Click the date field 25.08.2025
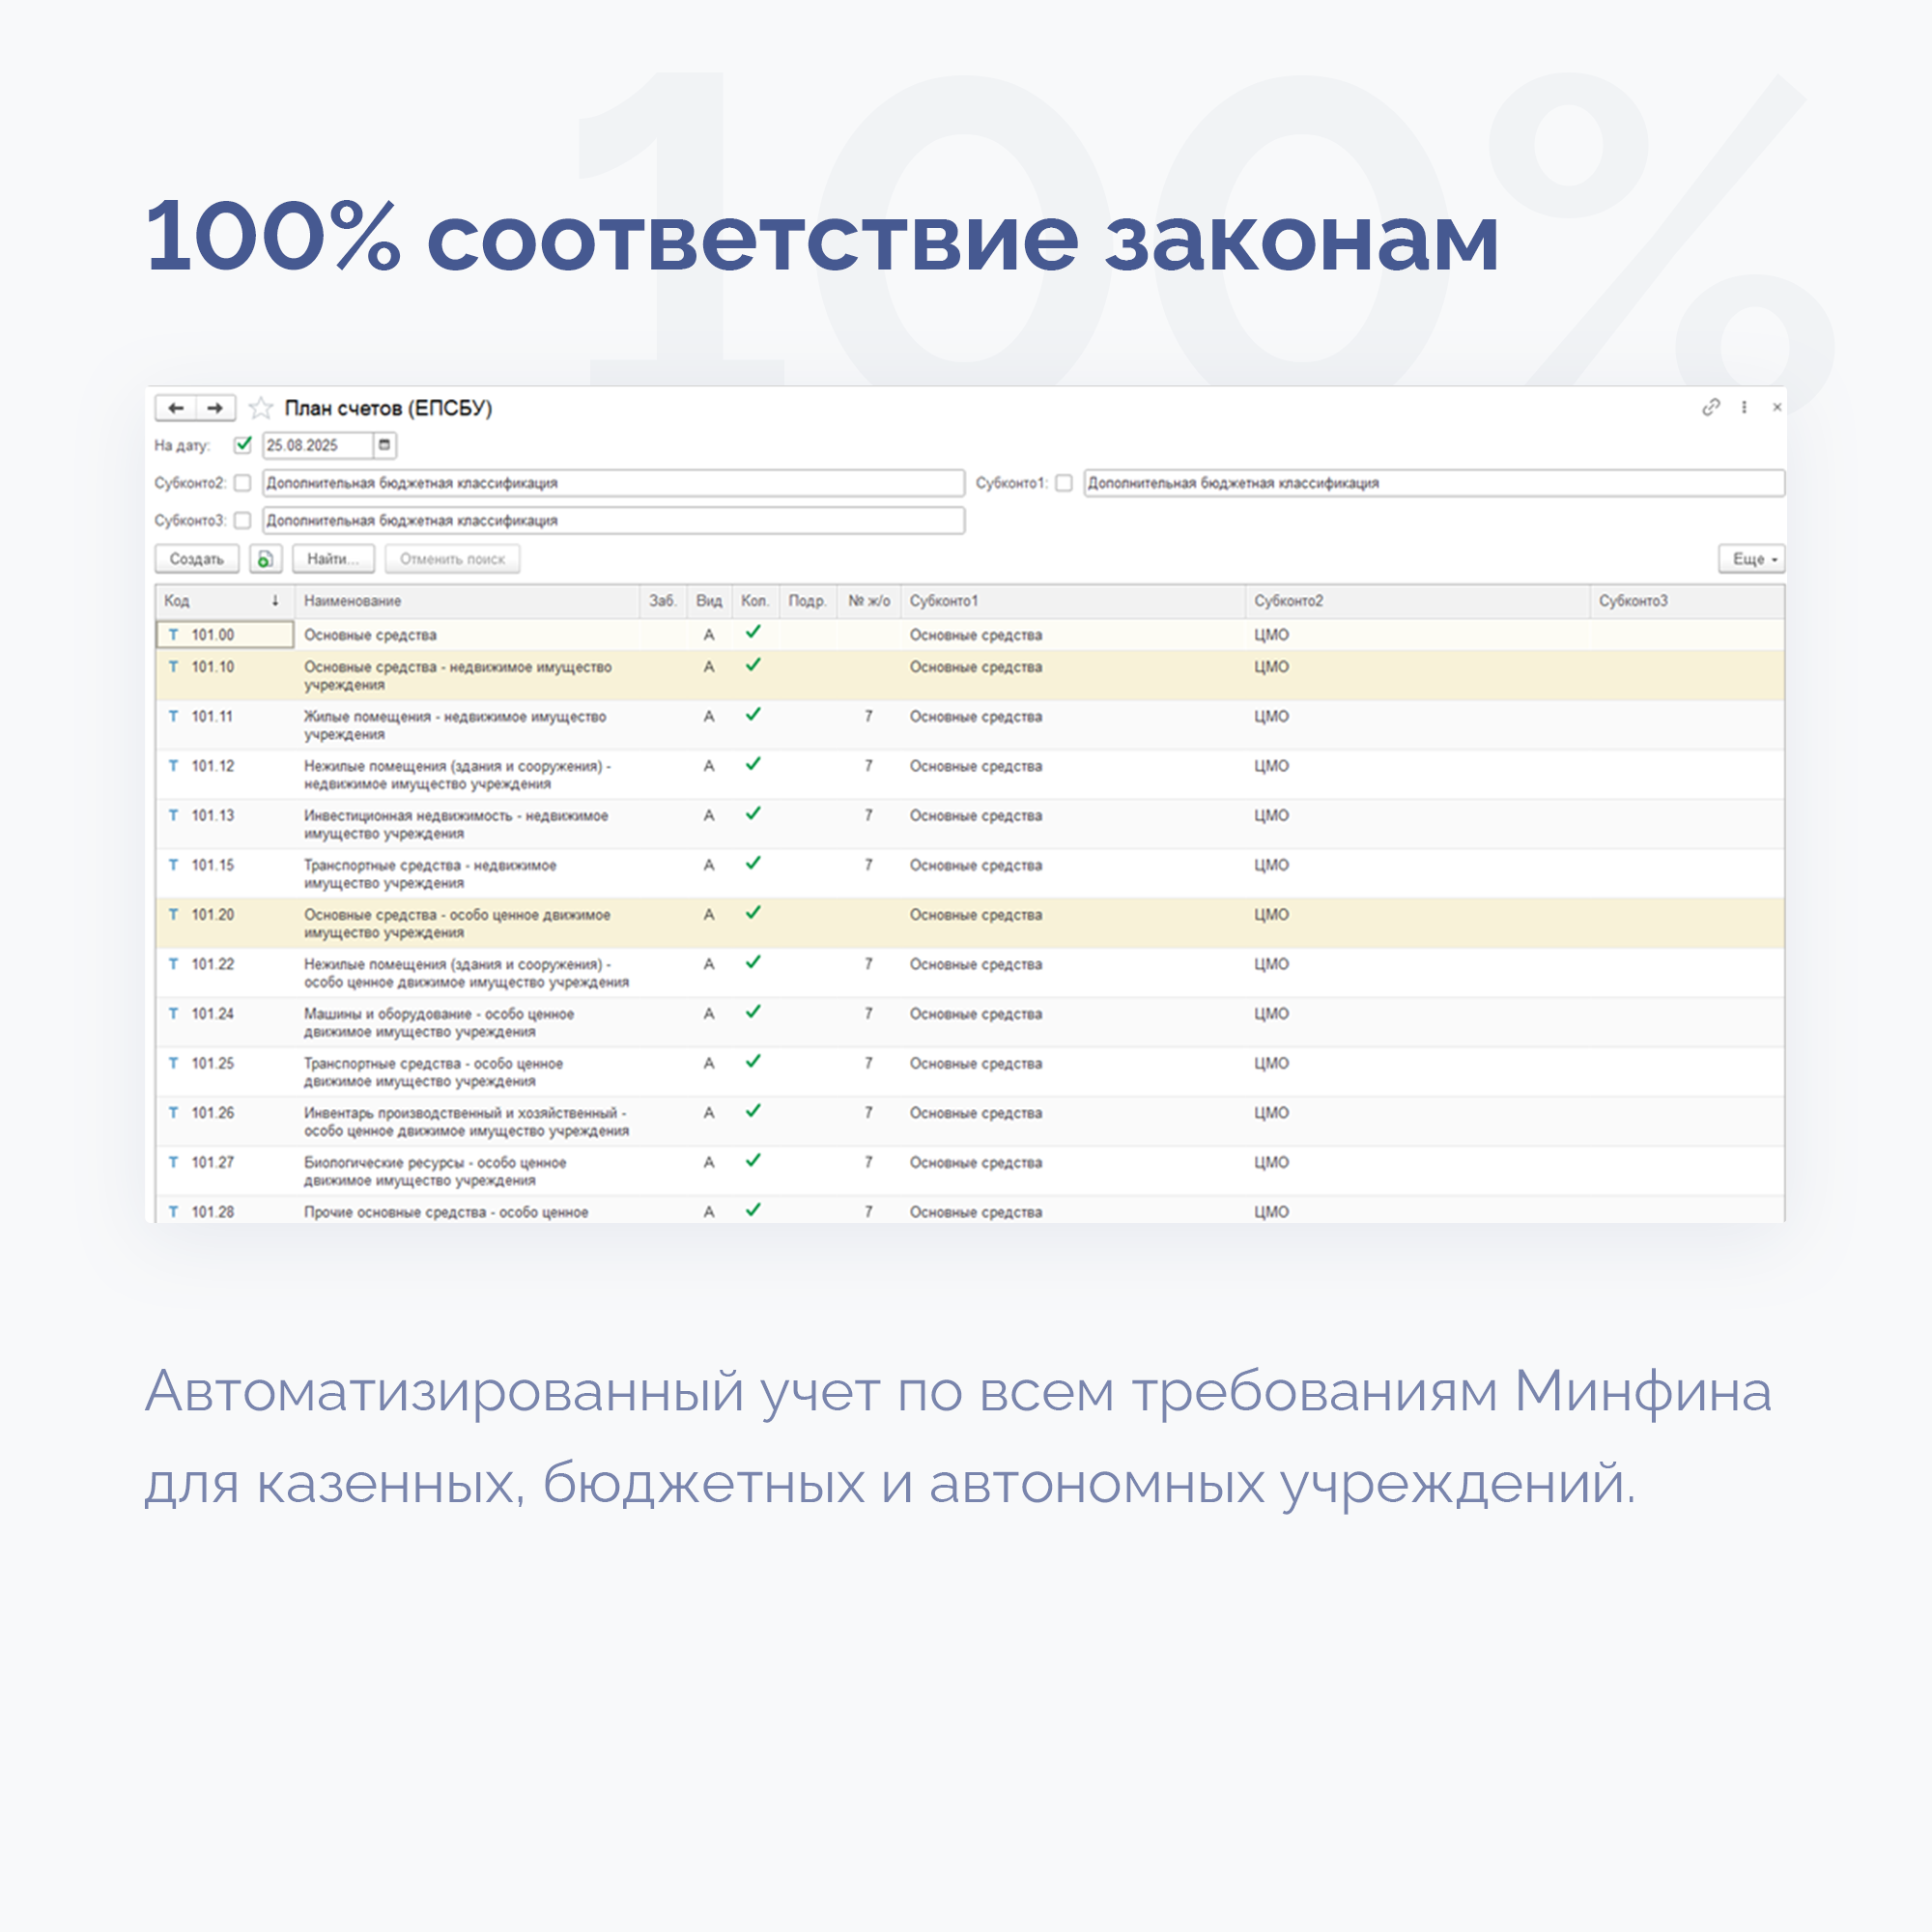The width and height of the screenshot is (1932, 1932). click(317, 445)
